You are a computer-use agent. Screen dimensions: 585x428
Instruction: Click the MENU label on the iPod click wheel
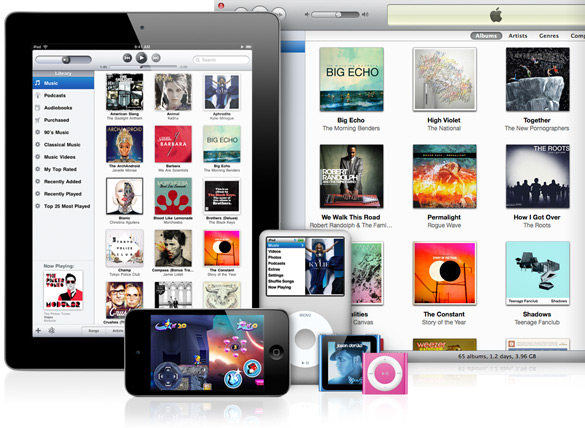(x=305, y=316)
